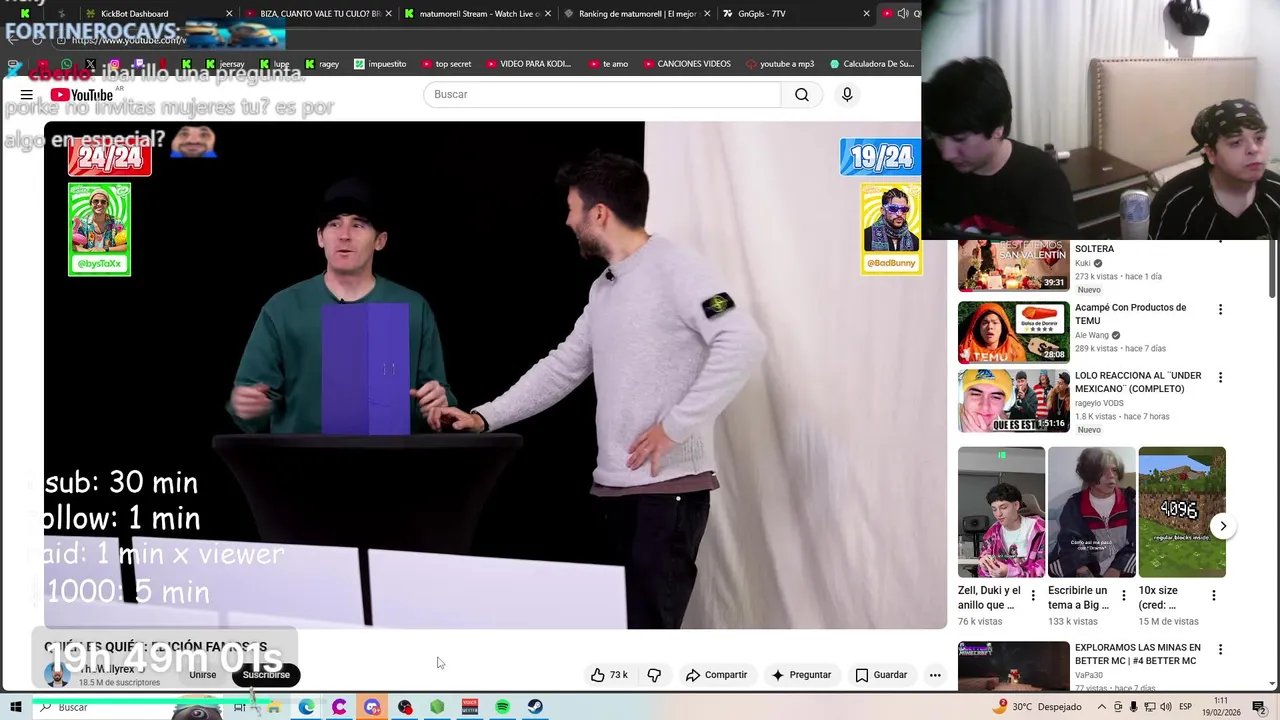1280x720 pixels.
Task: Open Microsoft Edge from taskbar
Action: coord(307,707)
